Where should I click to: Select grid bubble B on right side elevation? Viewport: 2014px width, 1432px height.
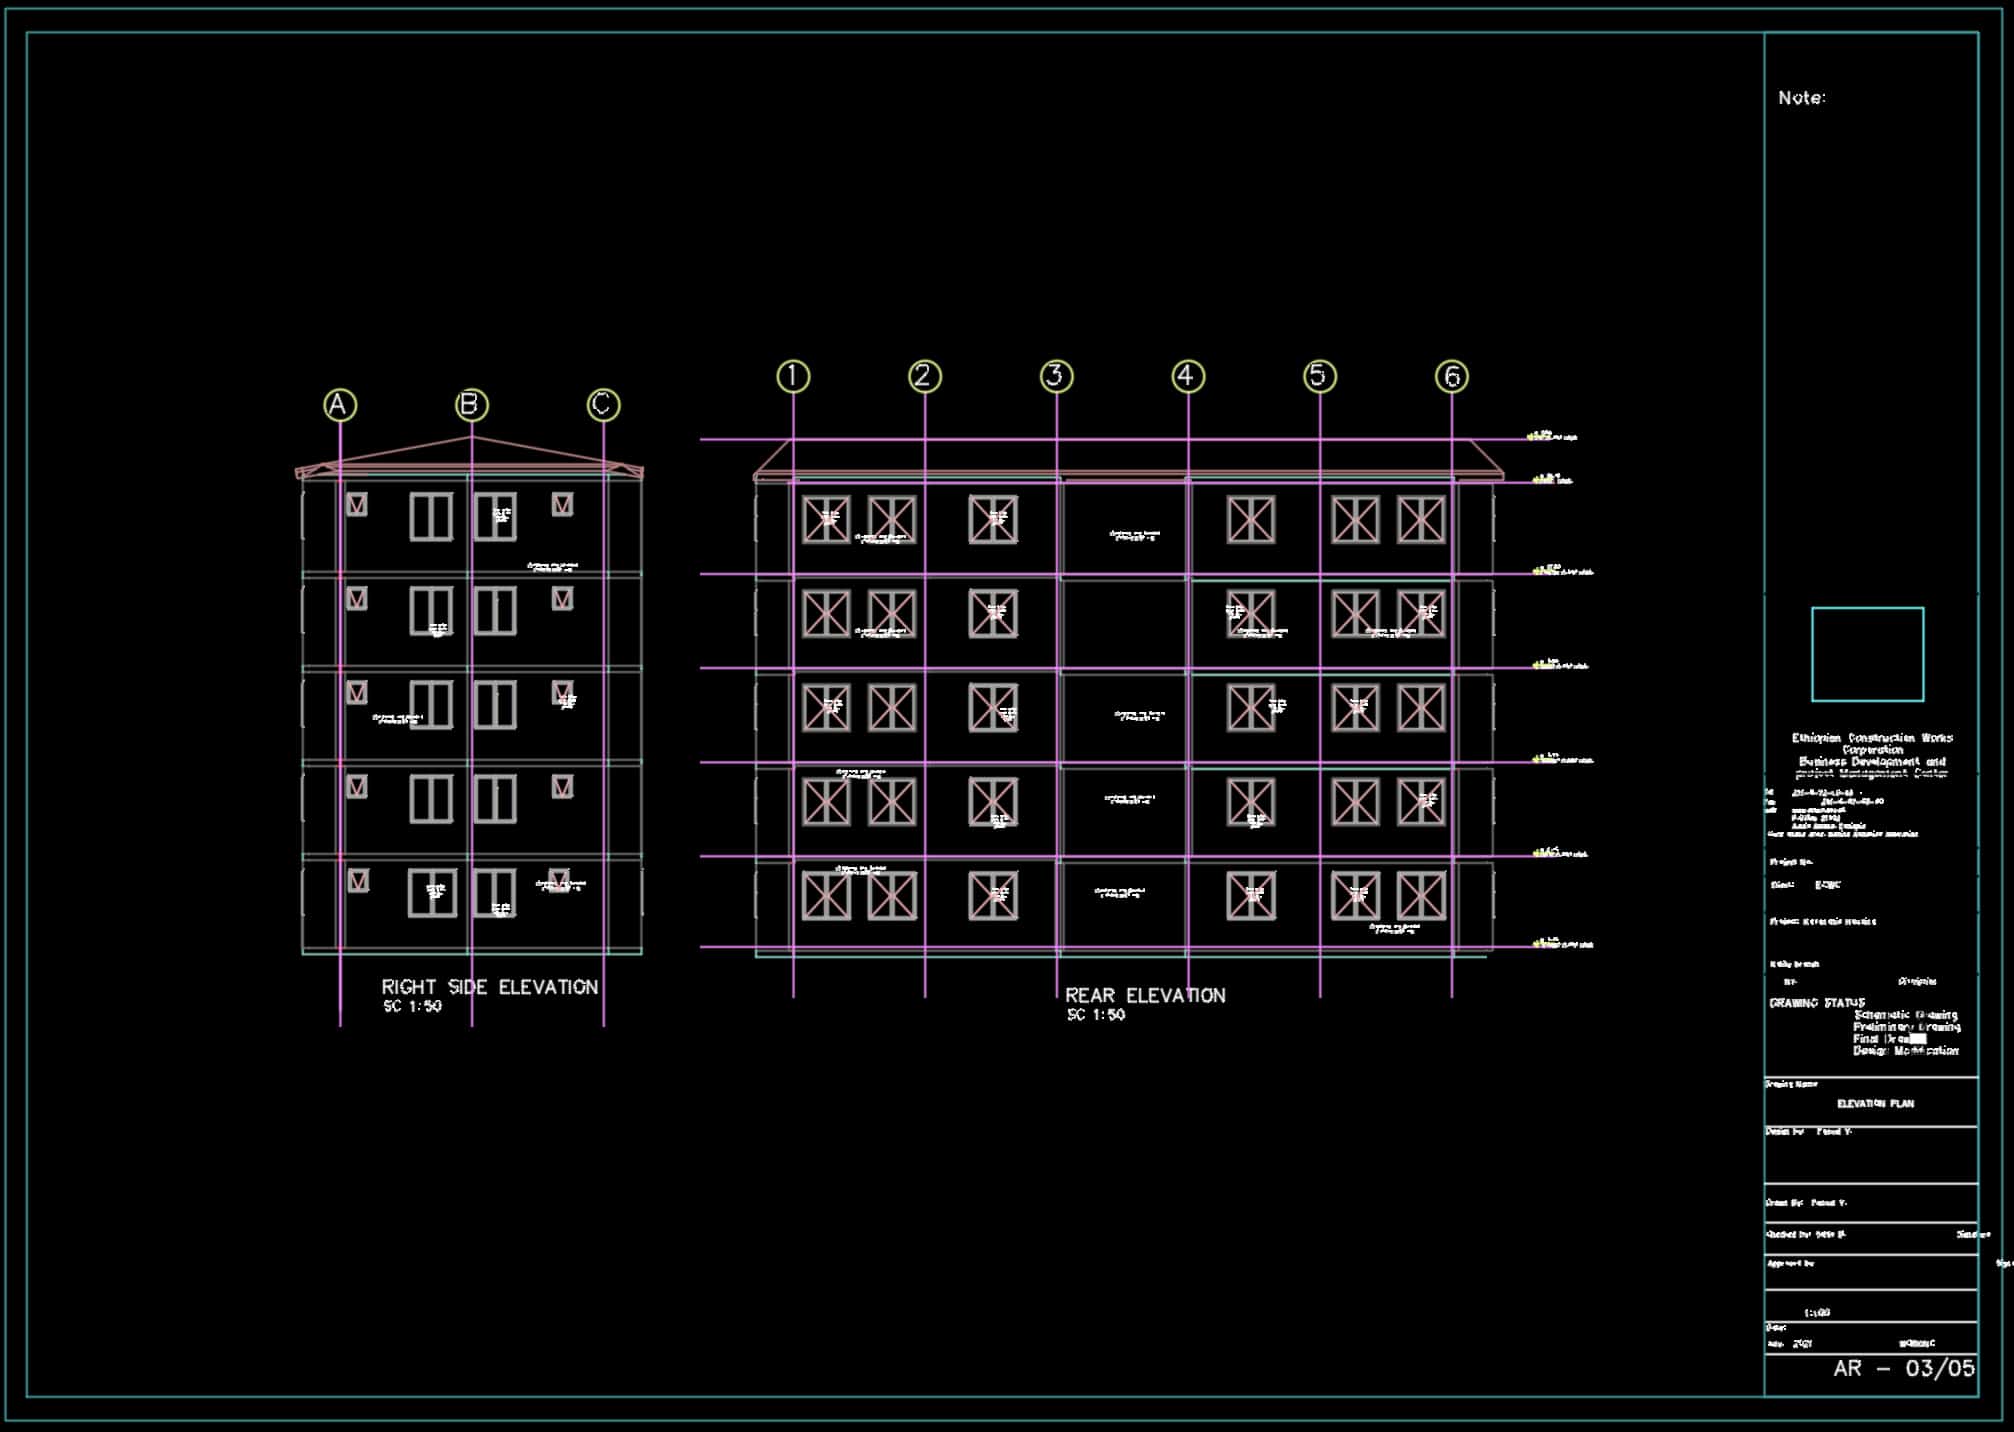[x=471, y=405]
